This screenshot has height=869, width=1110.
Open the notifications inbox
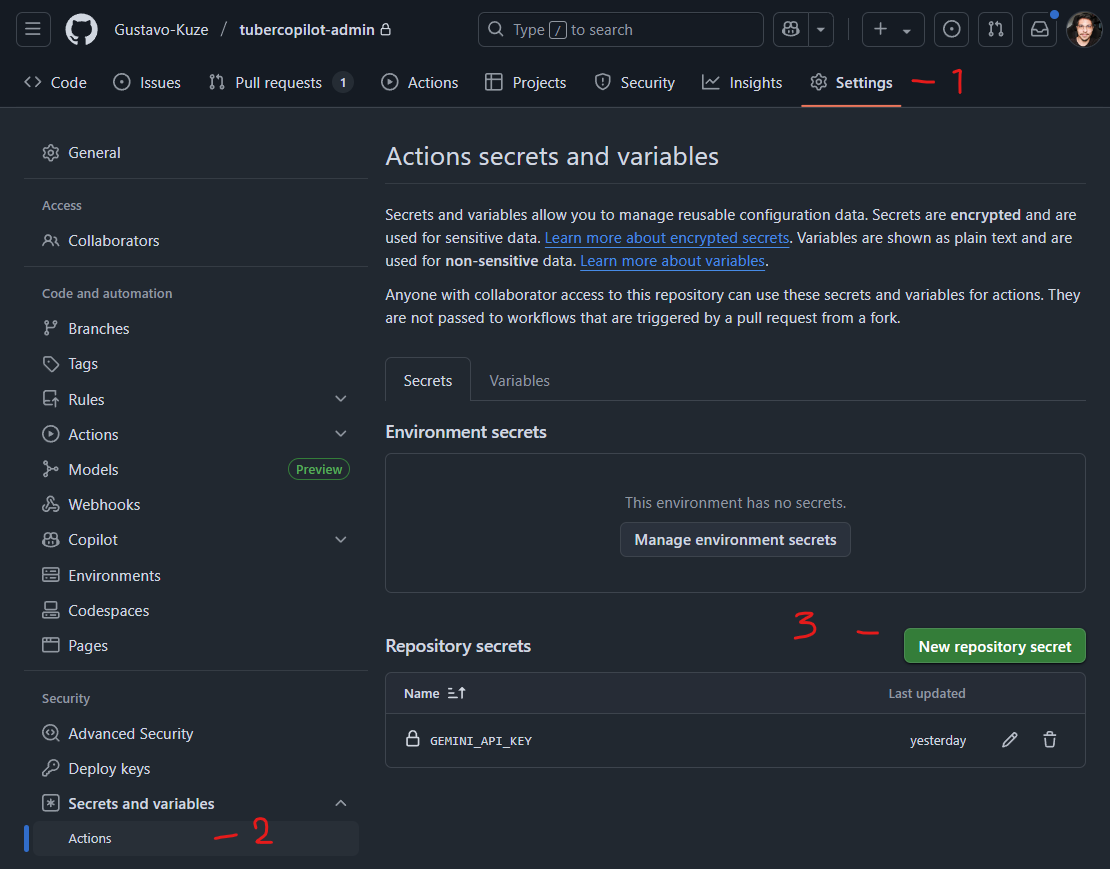(1039, 30)
